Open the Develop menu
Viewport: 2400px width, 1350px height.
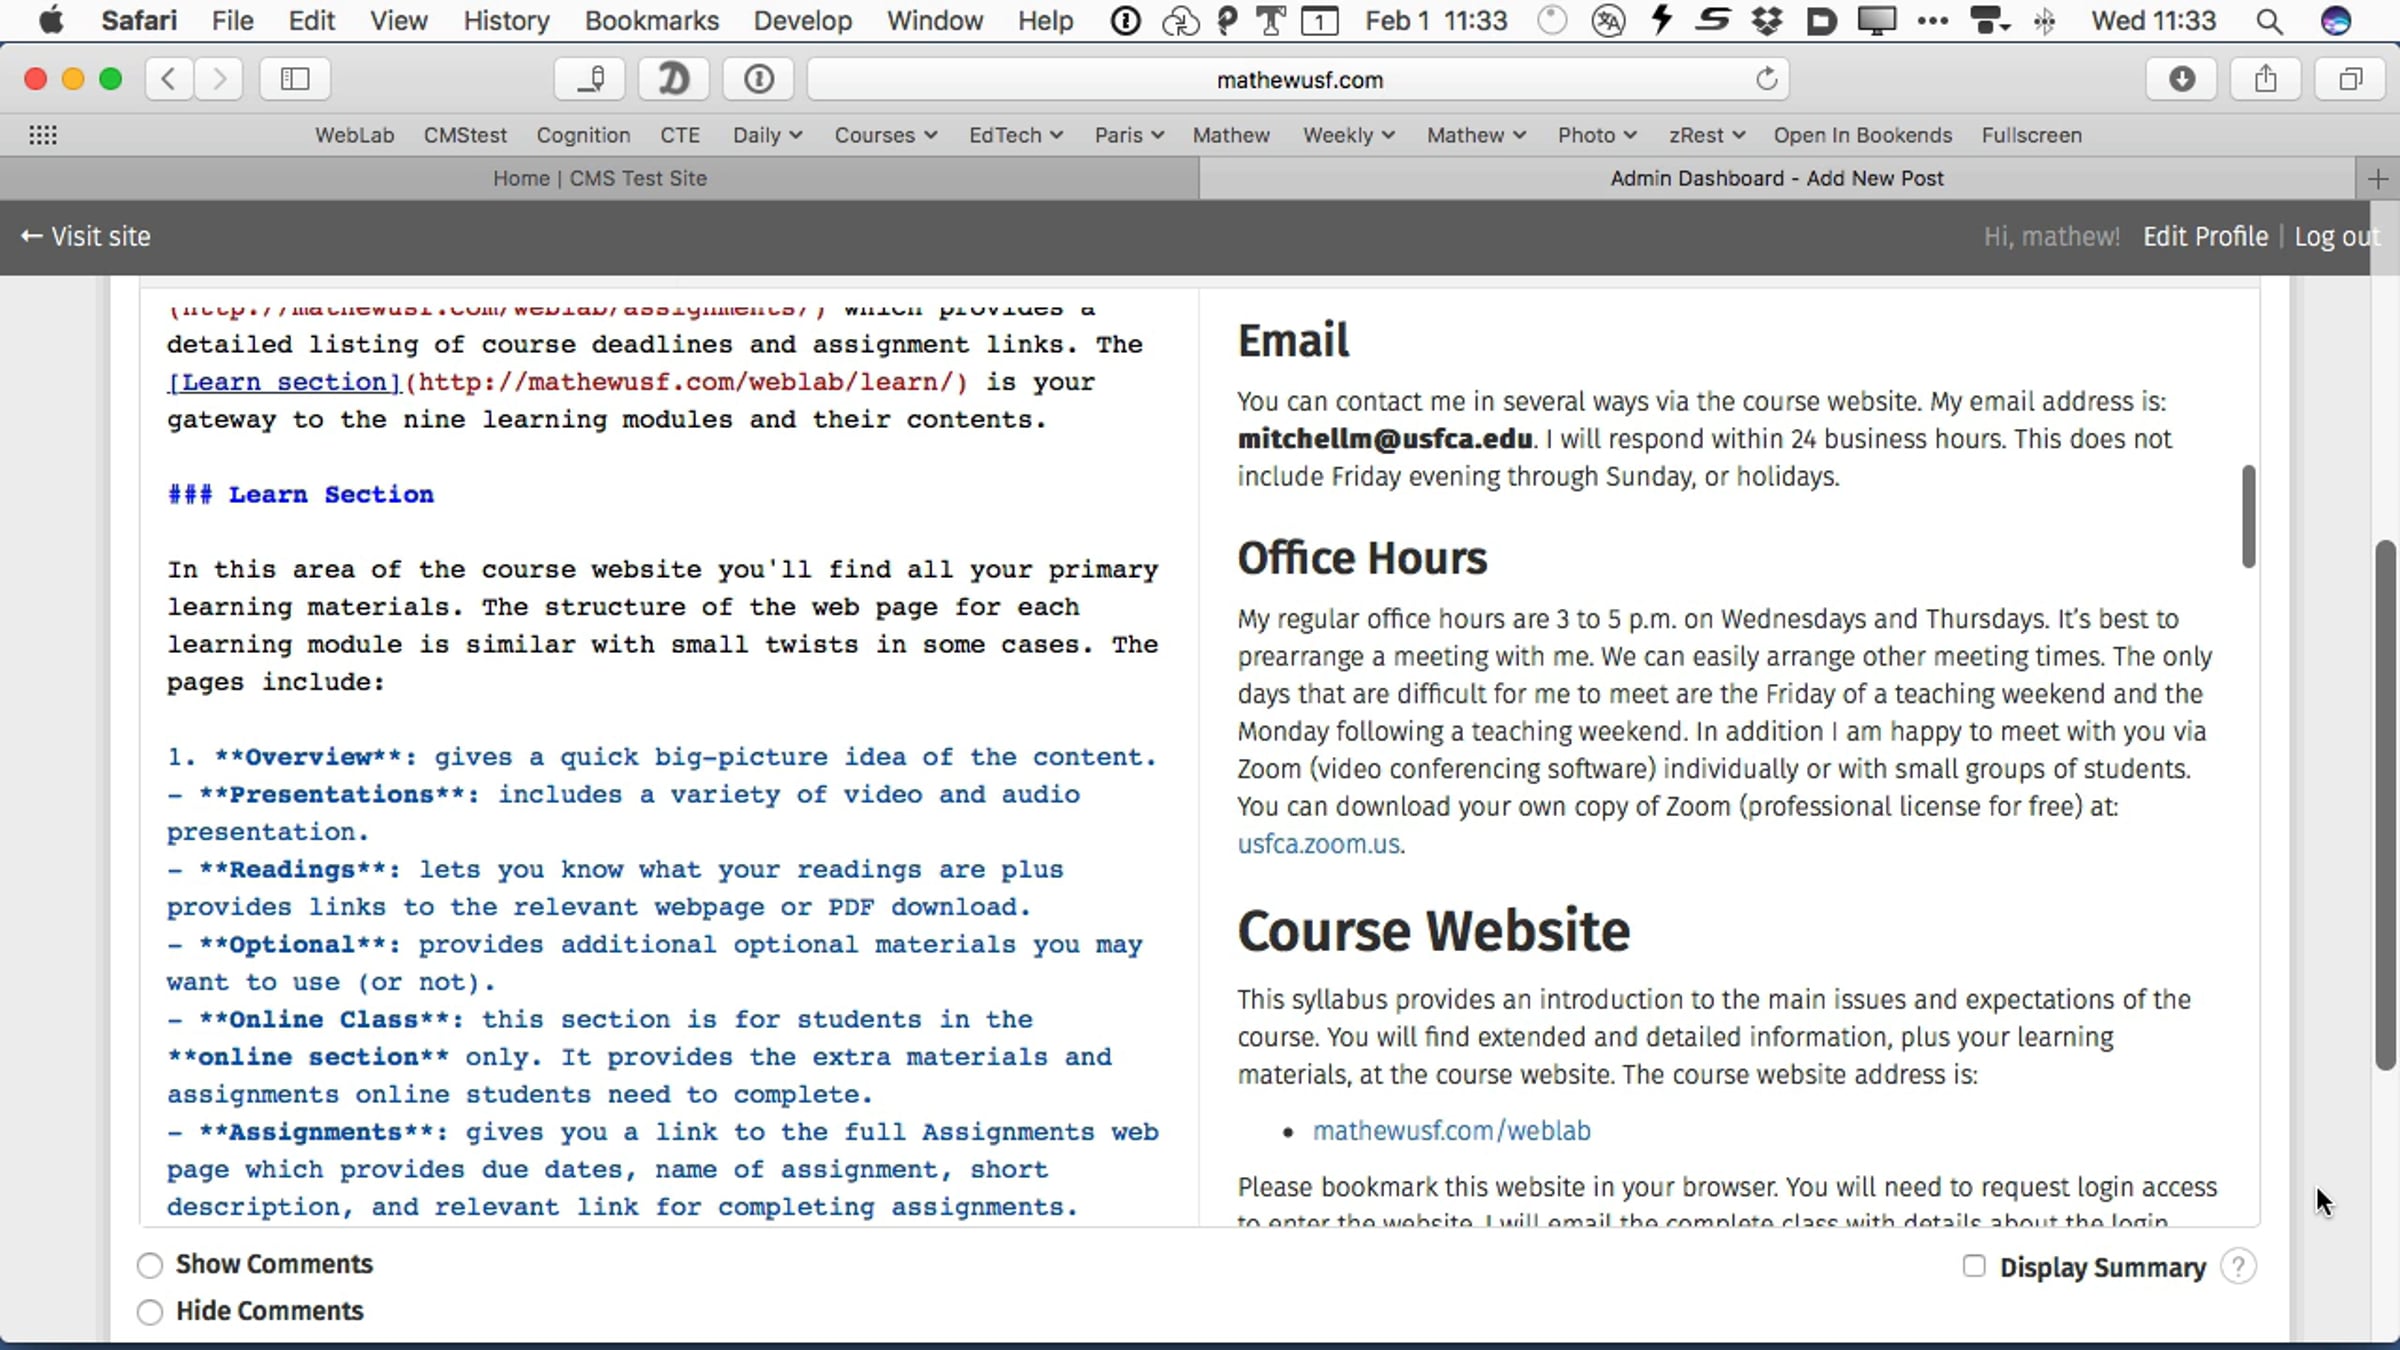click(x=802, y=21)
